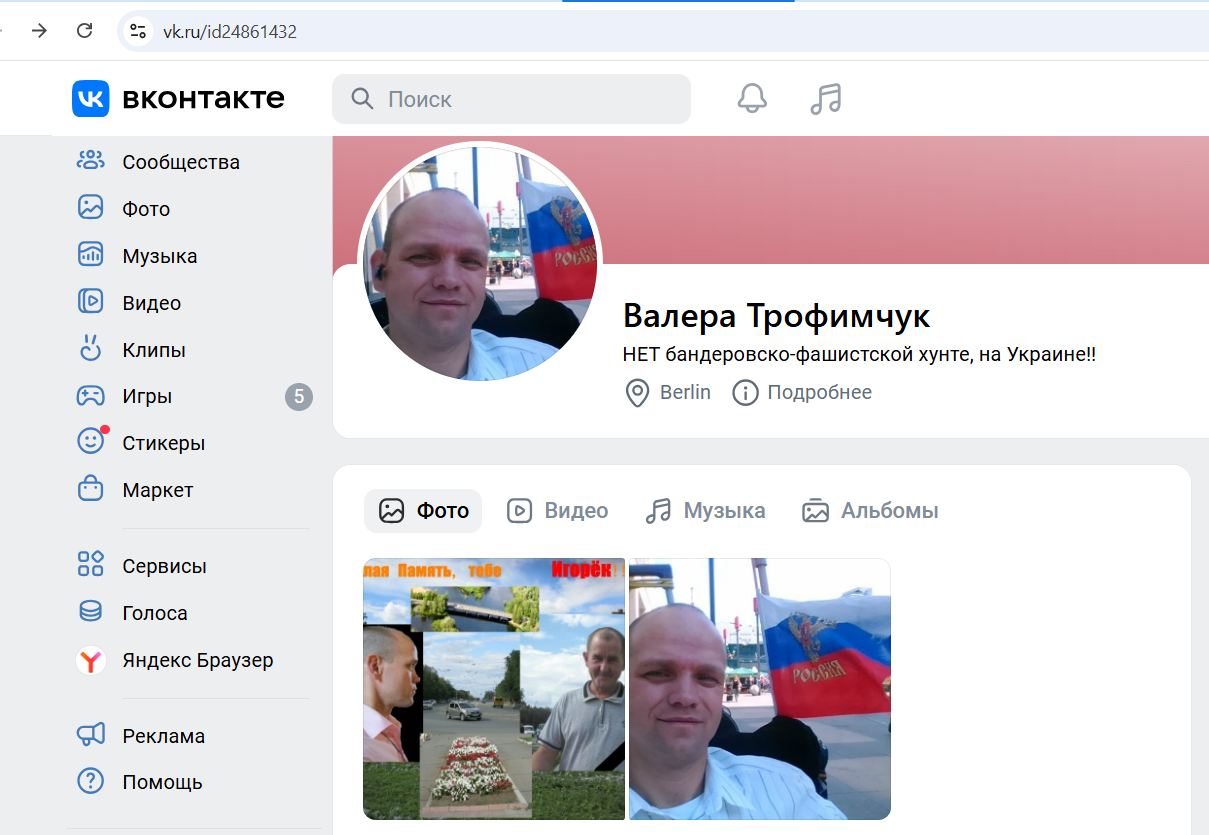1209x835 pixels.
Task: Switch to the Фото profile tab
Action: click(423, 511)
